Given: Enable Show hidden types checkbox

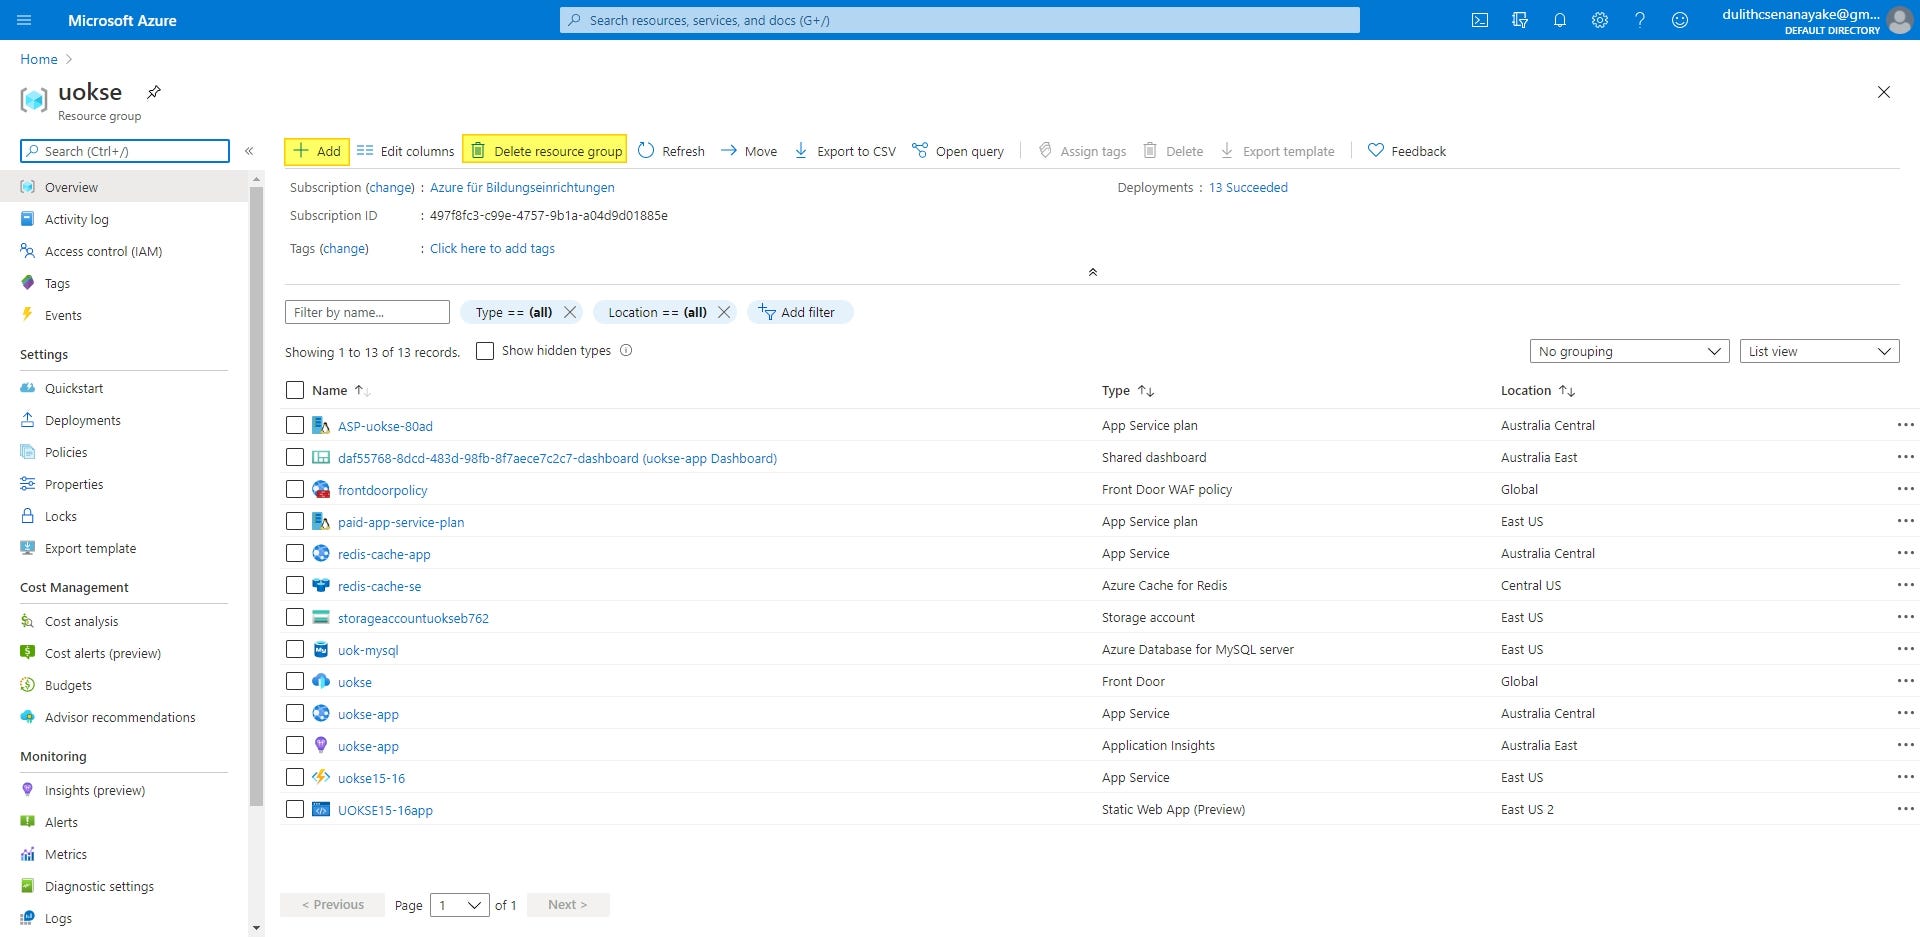Looking at the screenshot, I should tap(485, 351).
